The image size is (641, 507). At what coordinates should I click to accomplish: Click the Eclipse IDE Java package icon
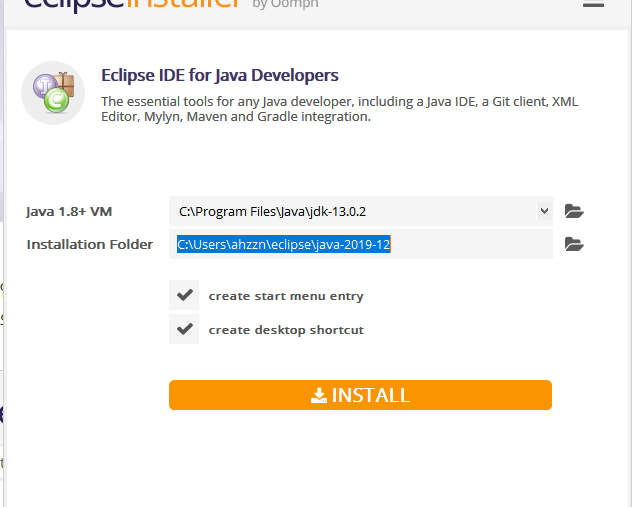[53, 93]
